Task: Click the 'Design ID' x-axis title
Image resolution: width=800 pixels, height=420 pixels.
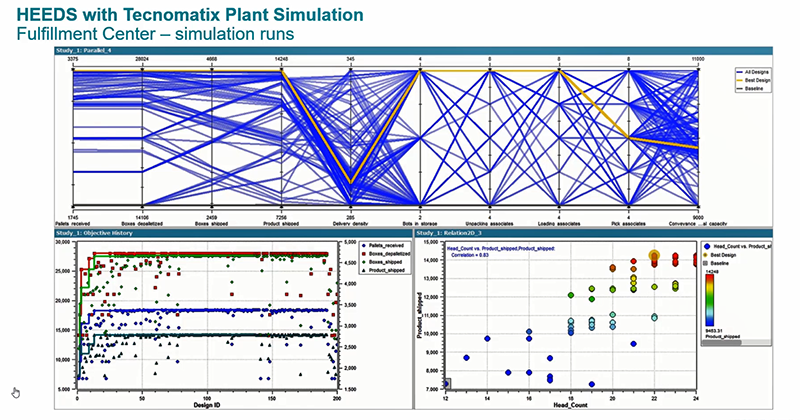Action: tap(207, 405)
